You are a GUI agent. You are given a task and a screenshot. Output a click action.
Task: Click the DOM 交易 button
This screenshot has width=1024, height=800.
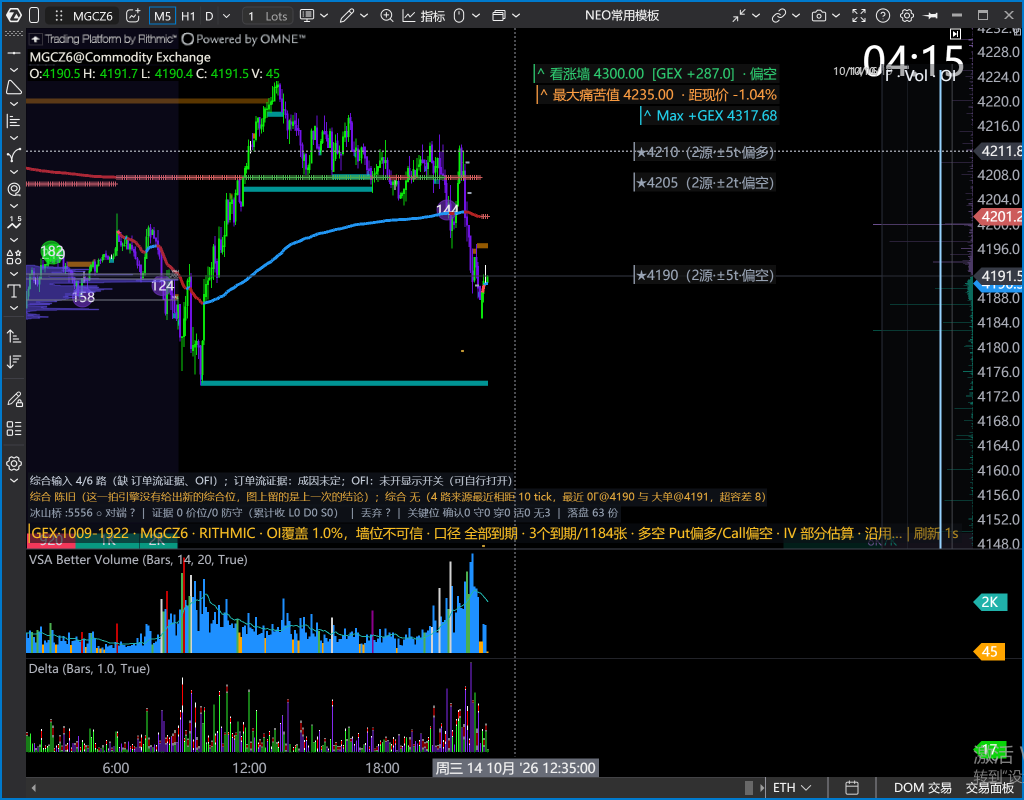point(922,788)
